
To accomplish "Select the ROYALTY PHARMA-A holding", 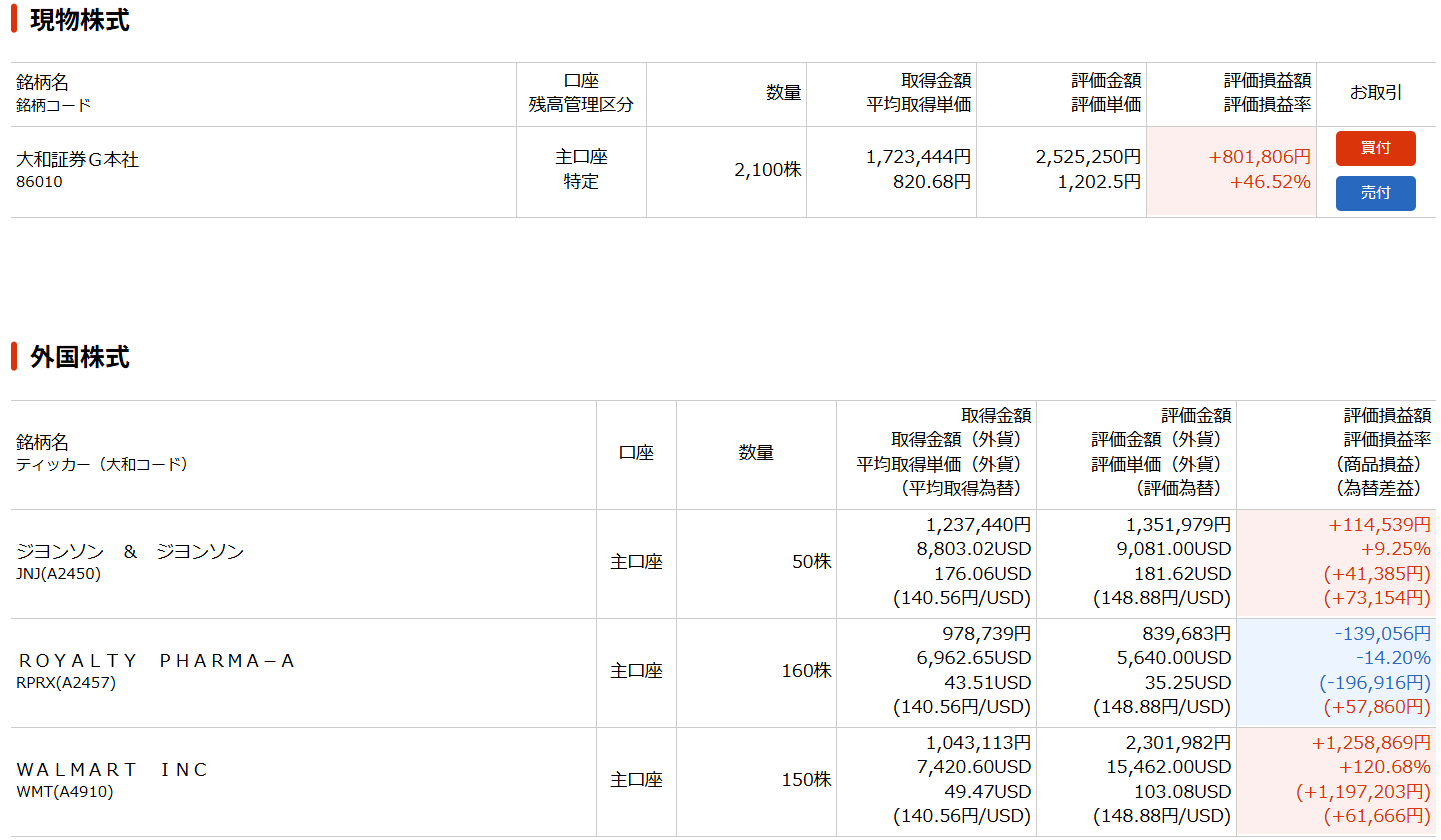I will coord(156,661).
